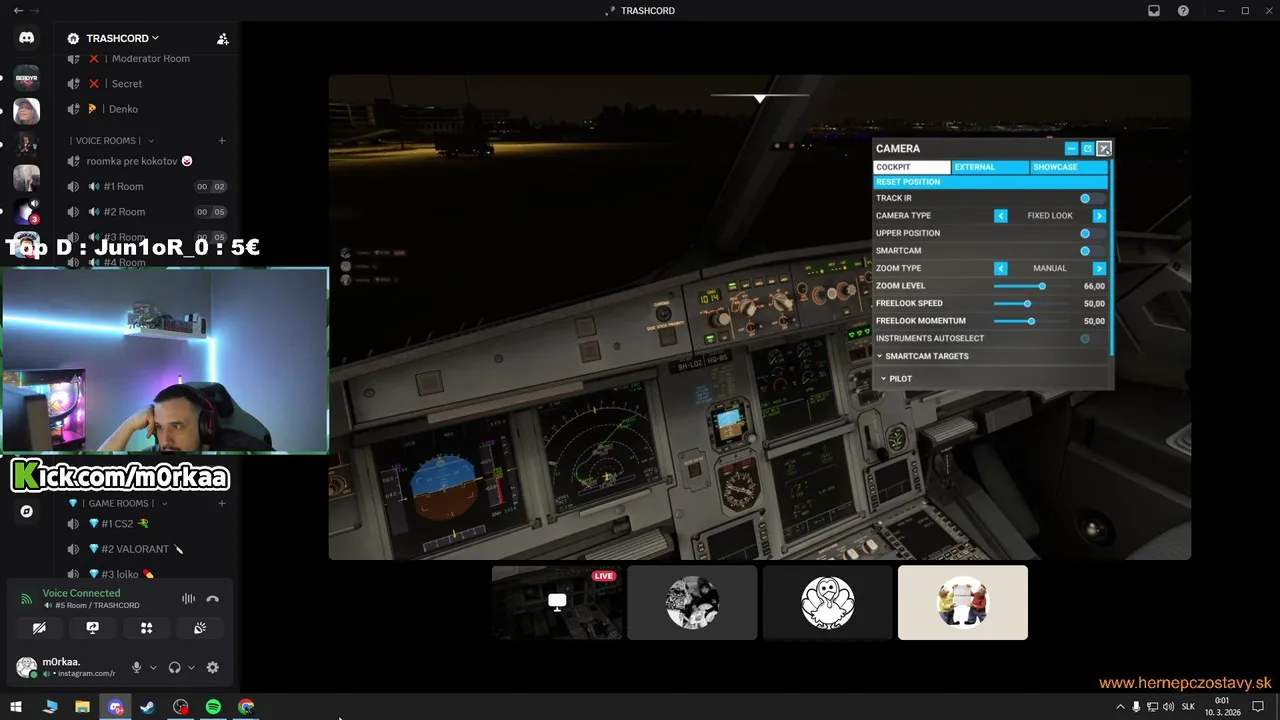This screenshot has width=1280, height=720.
Task: Toggle the TRACK IR switch
Action: pos(1092,198)
